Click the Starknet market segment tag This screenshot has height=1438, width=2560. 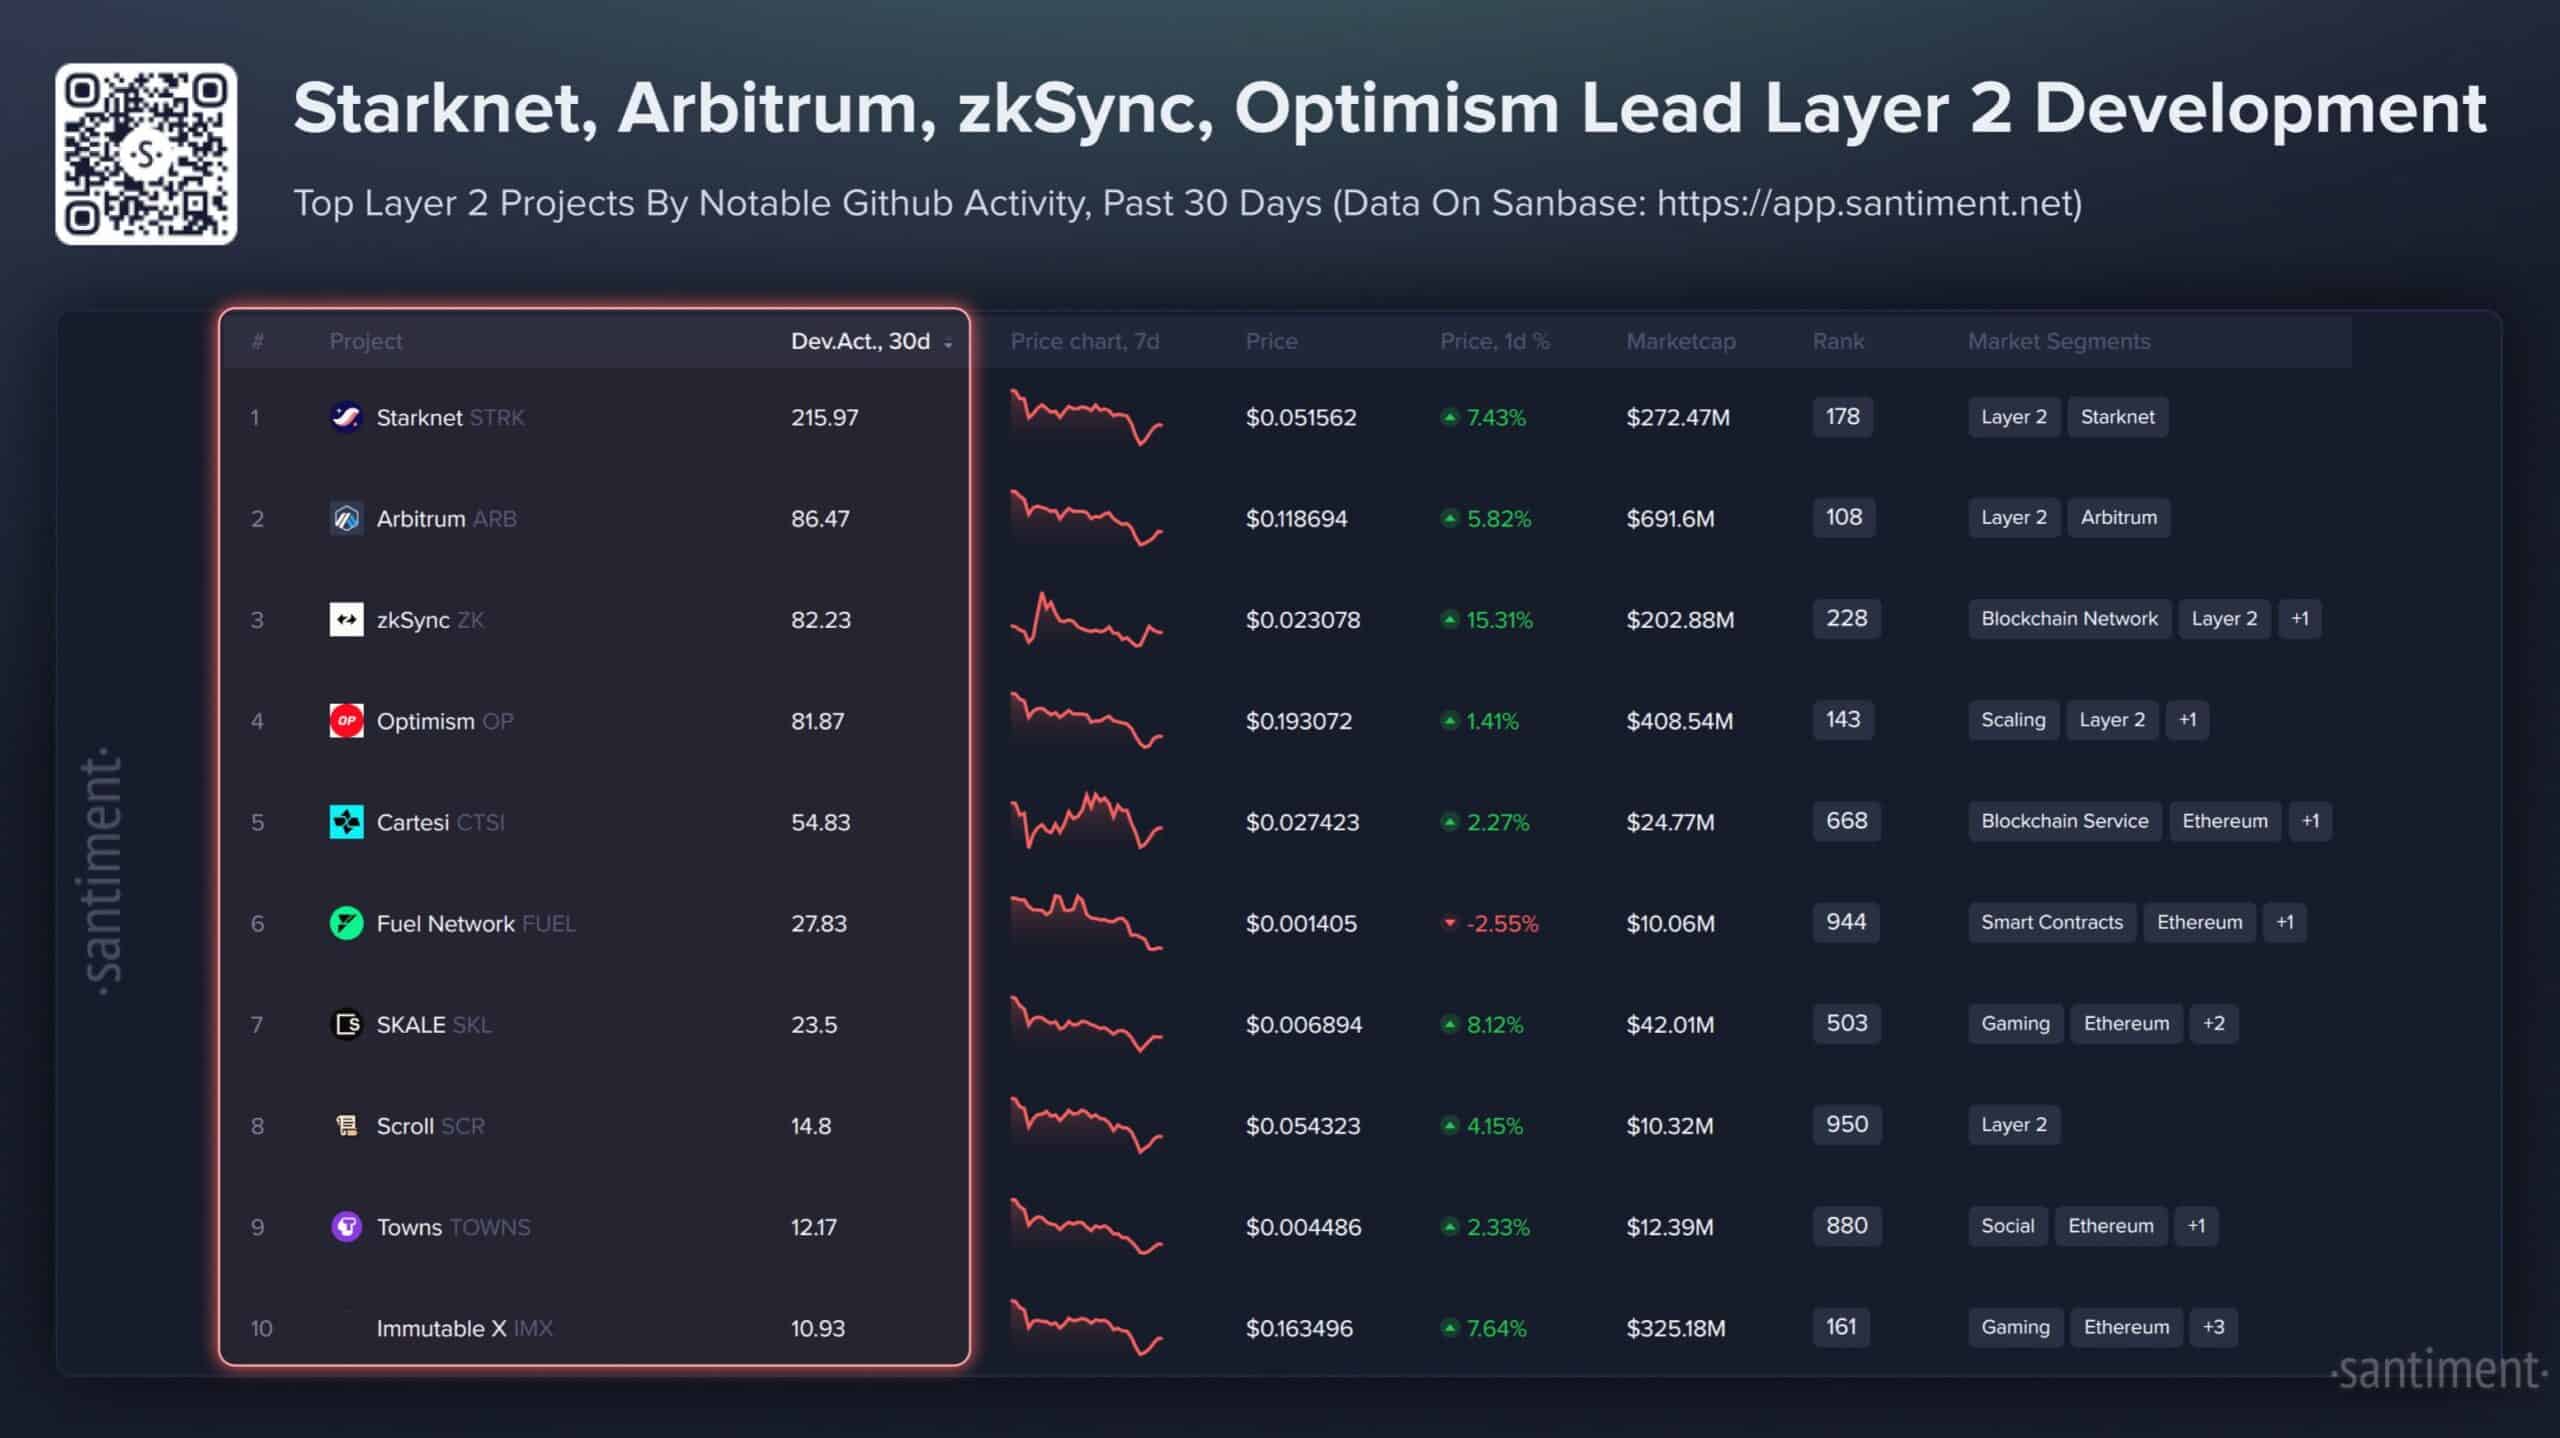2118,417
